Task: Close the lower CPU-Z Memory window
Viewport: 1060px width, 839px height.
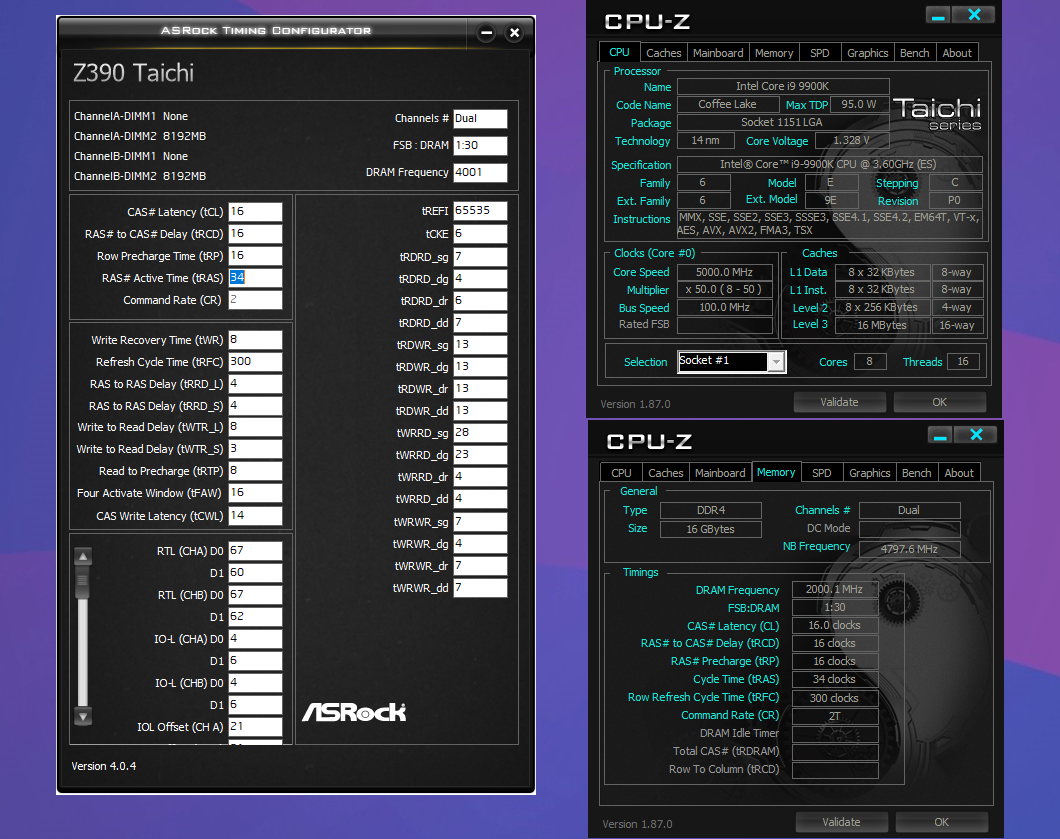Action: (976, 435)
